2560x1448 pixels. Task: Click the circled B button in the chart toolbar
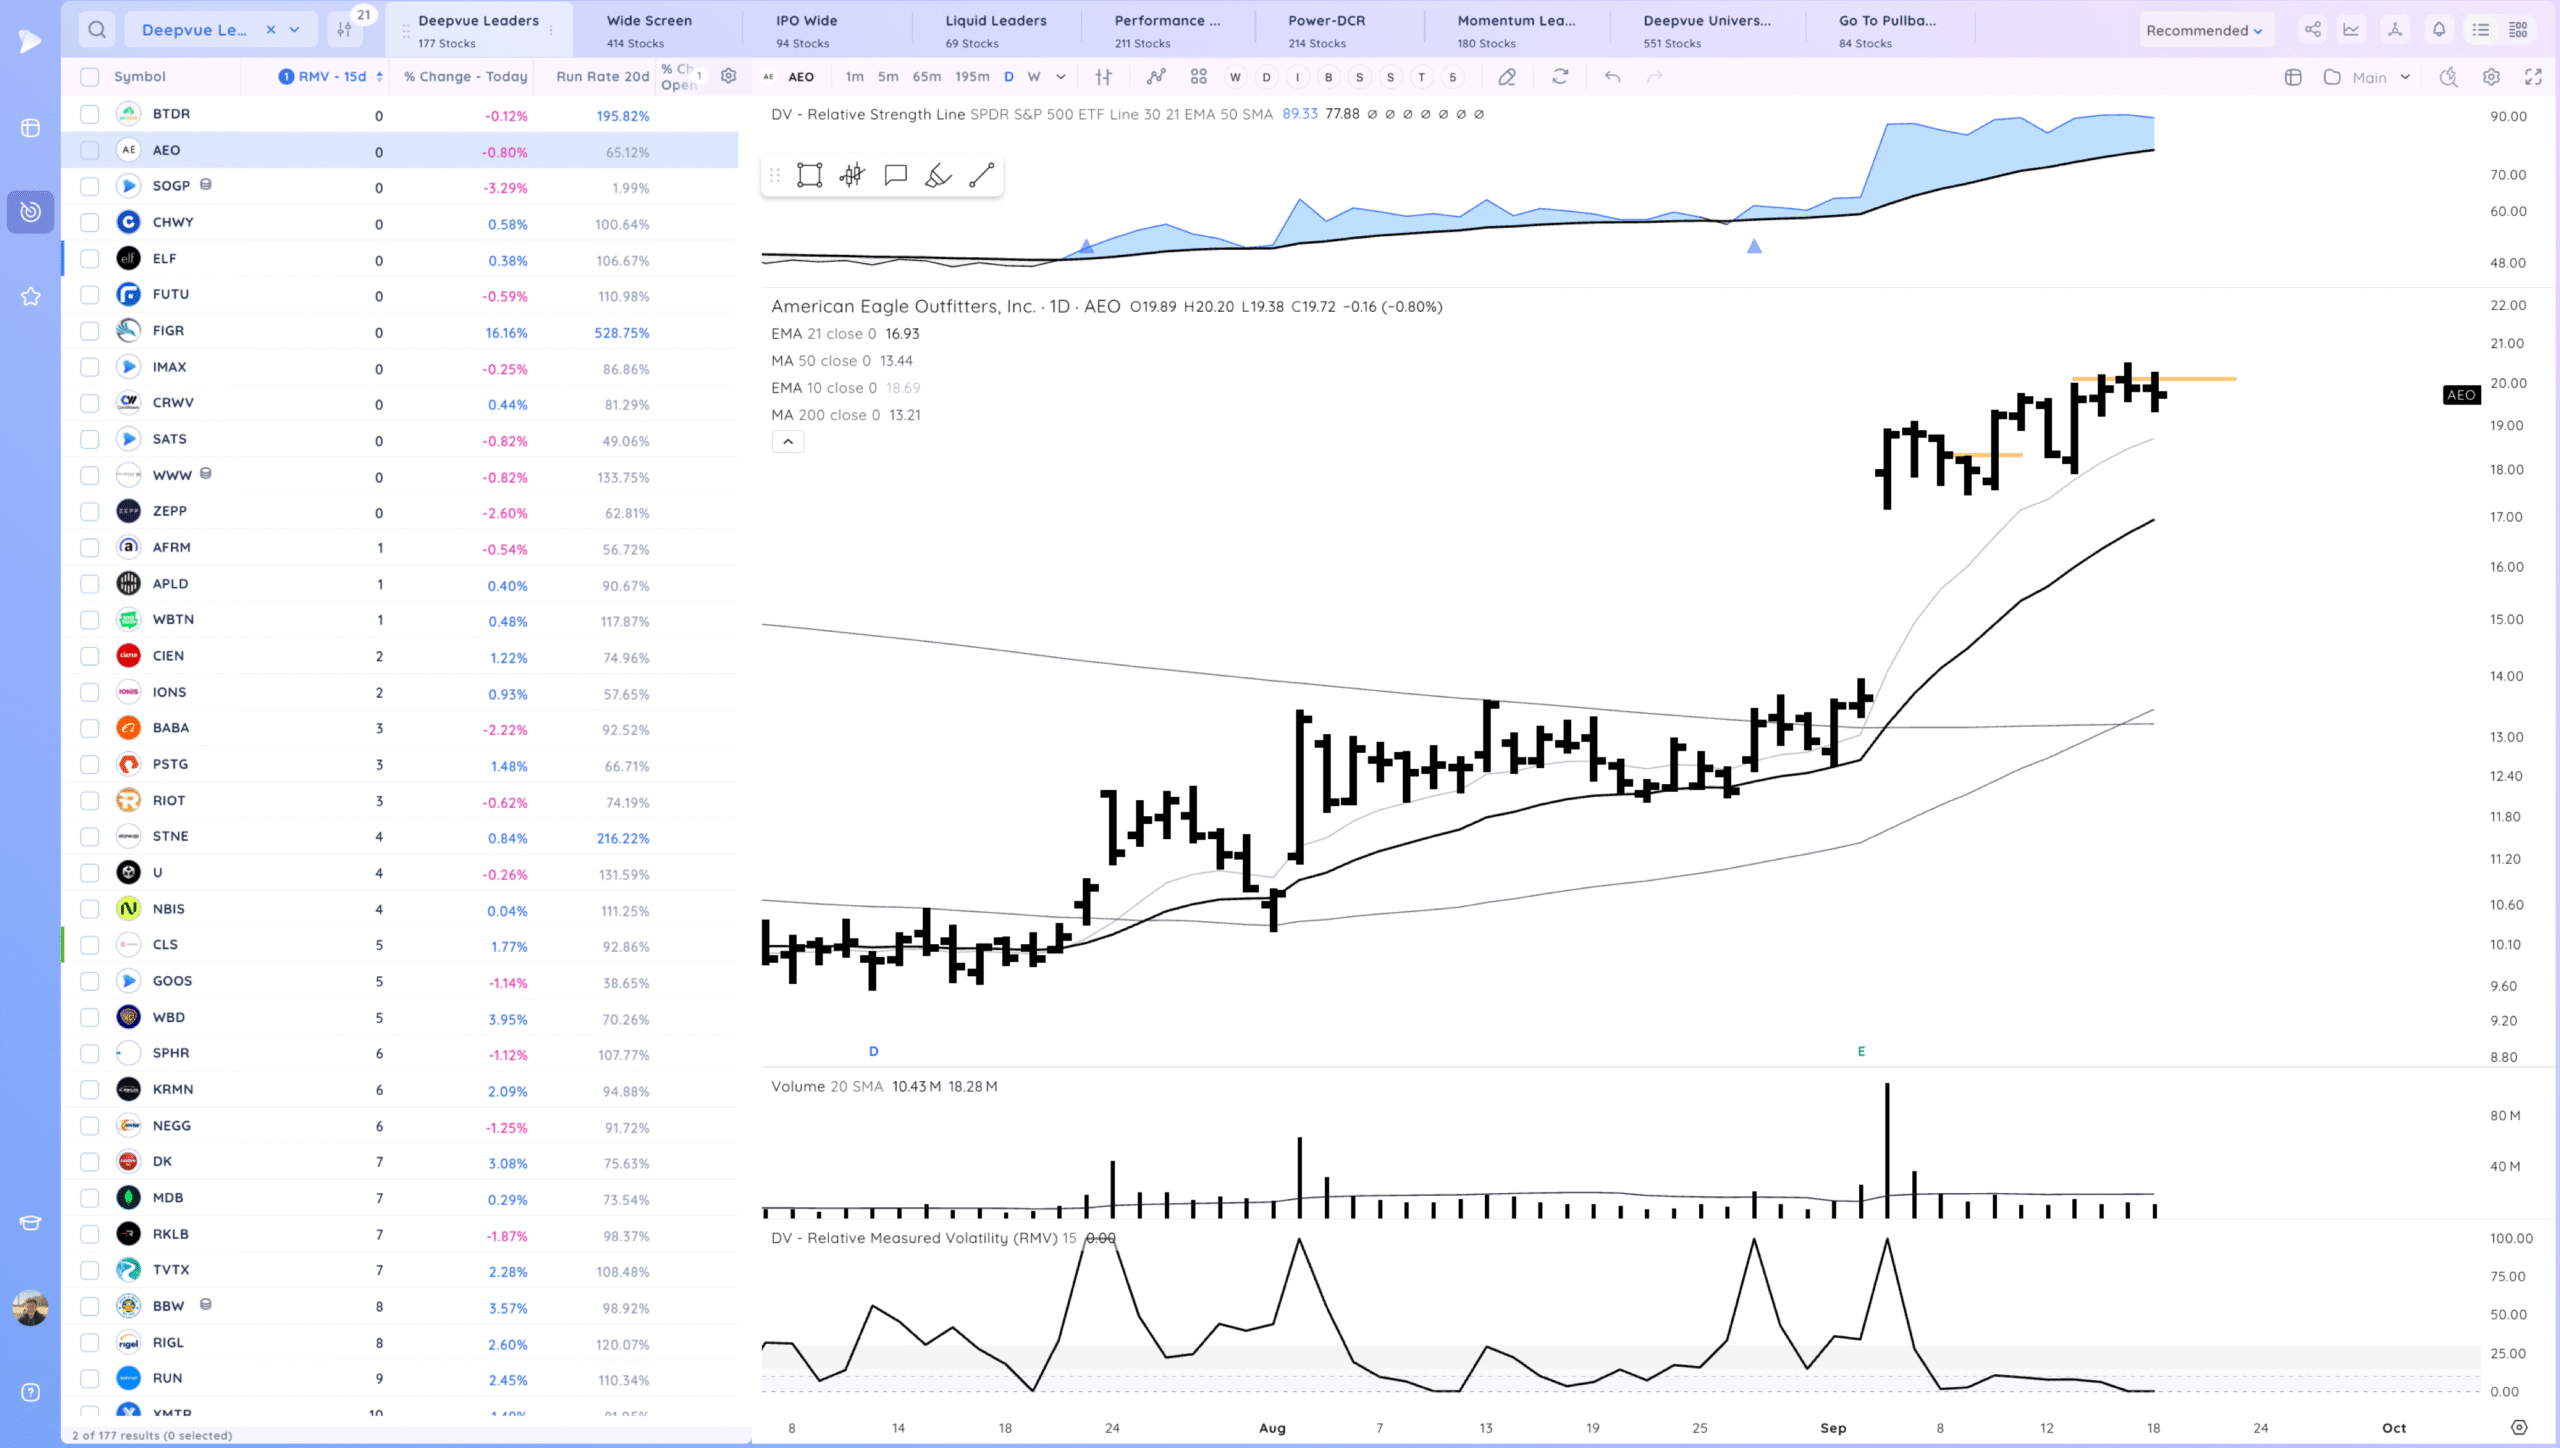point(1328,77)
